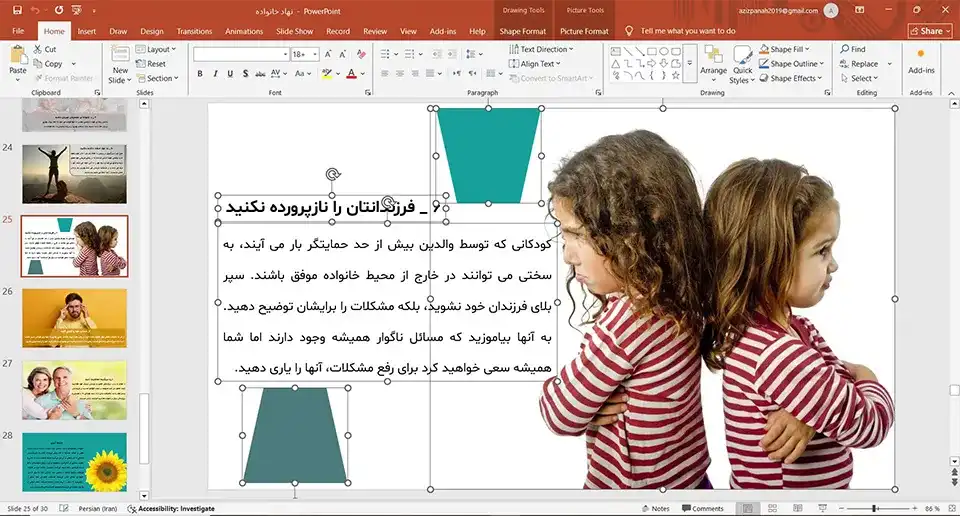Image resolution: width=960 pixels, height=516 pixels.
Task: Select slide 26 thumbnail
Action: (75, 318)
